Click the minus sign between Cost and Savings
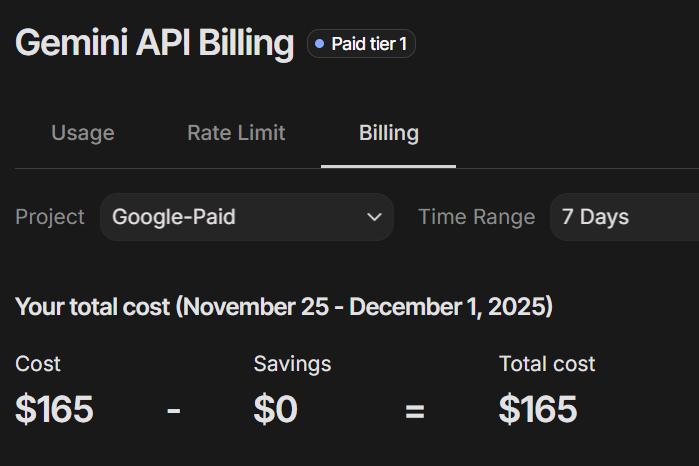Image resolution: width=699 pixels, height=466 pixels. pyautogui.click(x=173, y=410)
